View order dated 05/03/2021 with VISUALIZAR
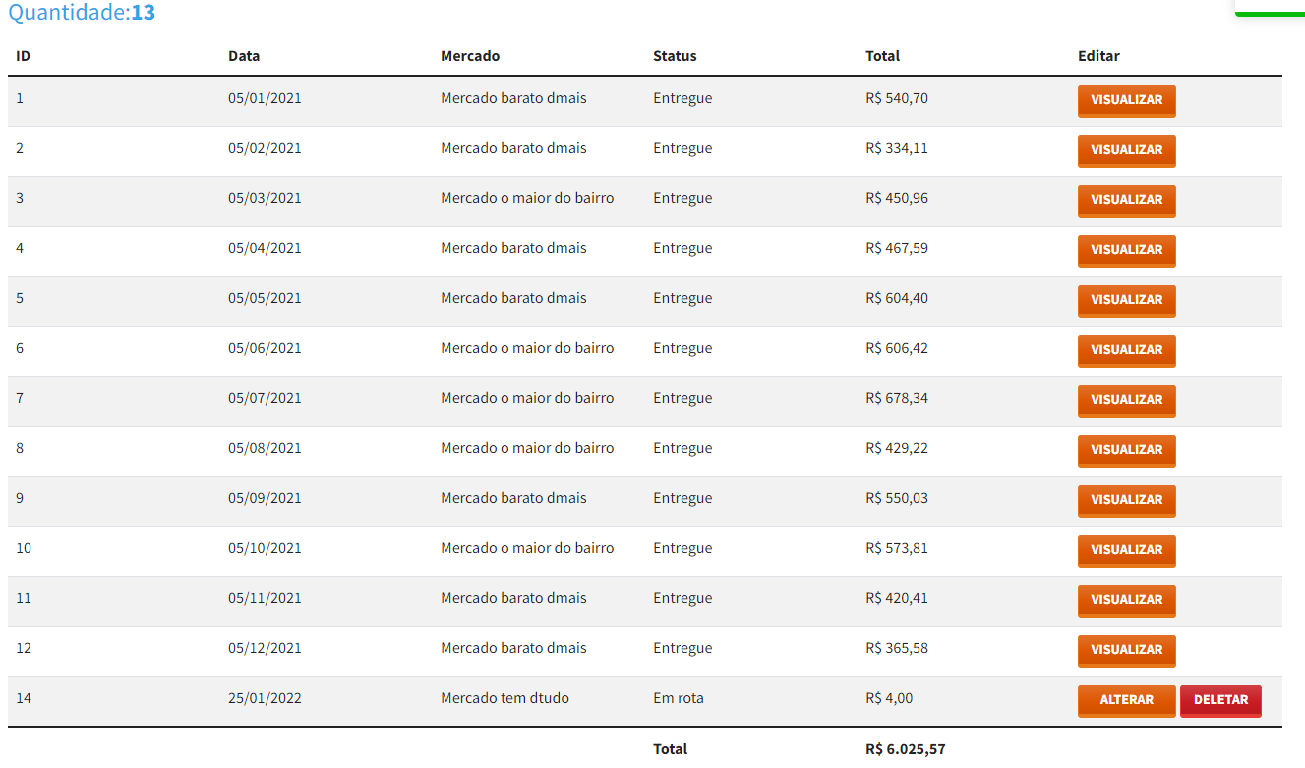This screenshot has width=1305, height=768. 1126,201
